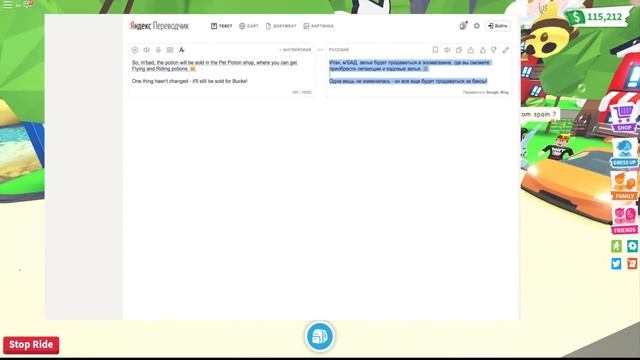The height and width of the screenshot is (360, 640).
Task: Click inside the English source text
Action: point(215,72)
